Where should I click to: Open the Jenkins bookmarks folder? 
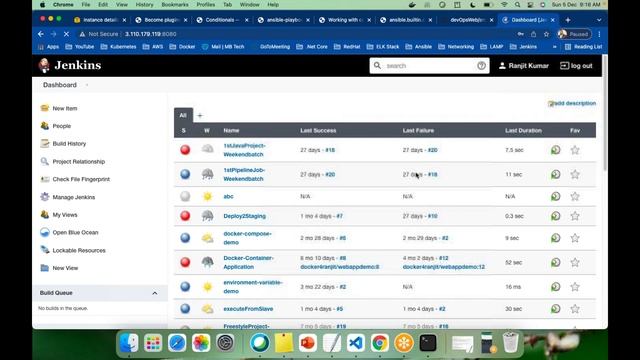[524, 47]
